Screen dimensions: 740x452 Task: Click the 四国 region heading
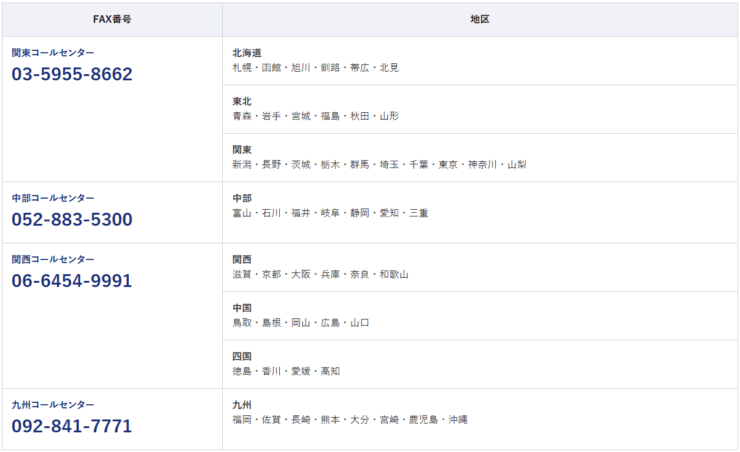242,356
